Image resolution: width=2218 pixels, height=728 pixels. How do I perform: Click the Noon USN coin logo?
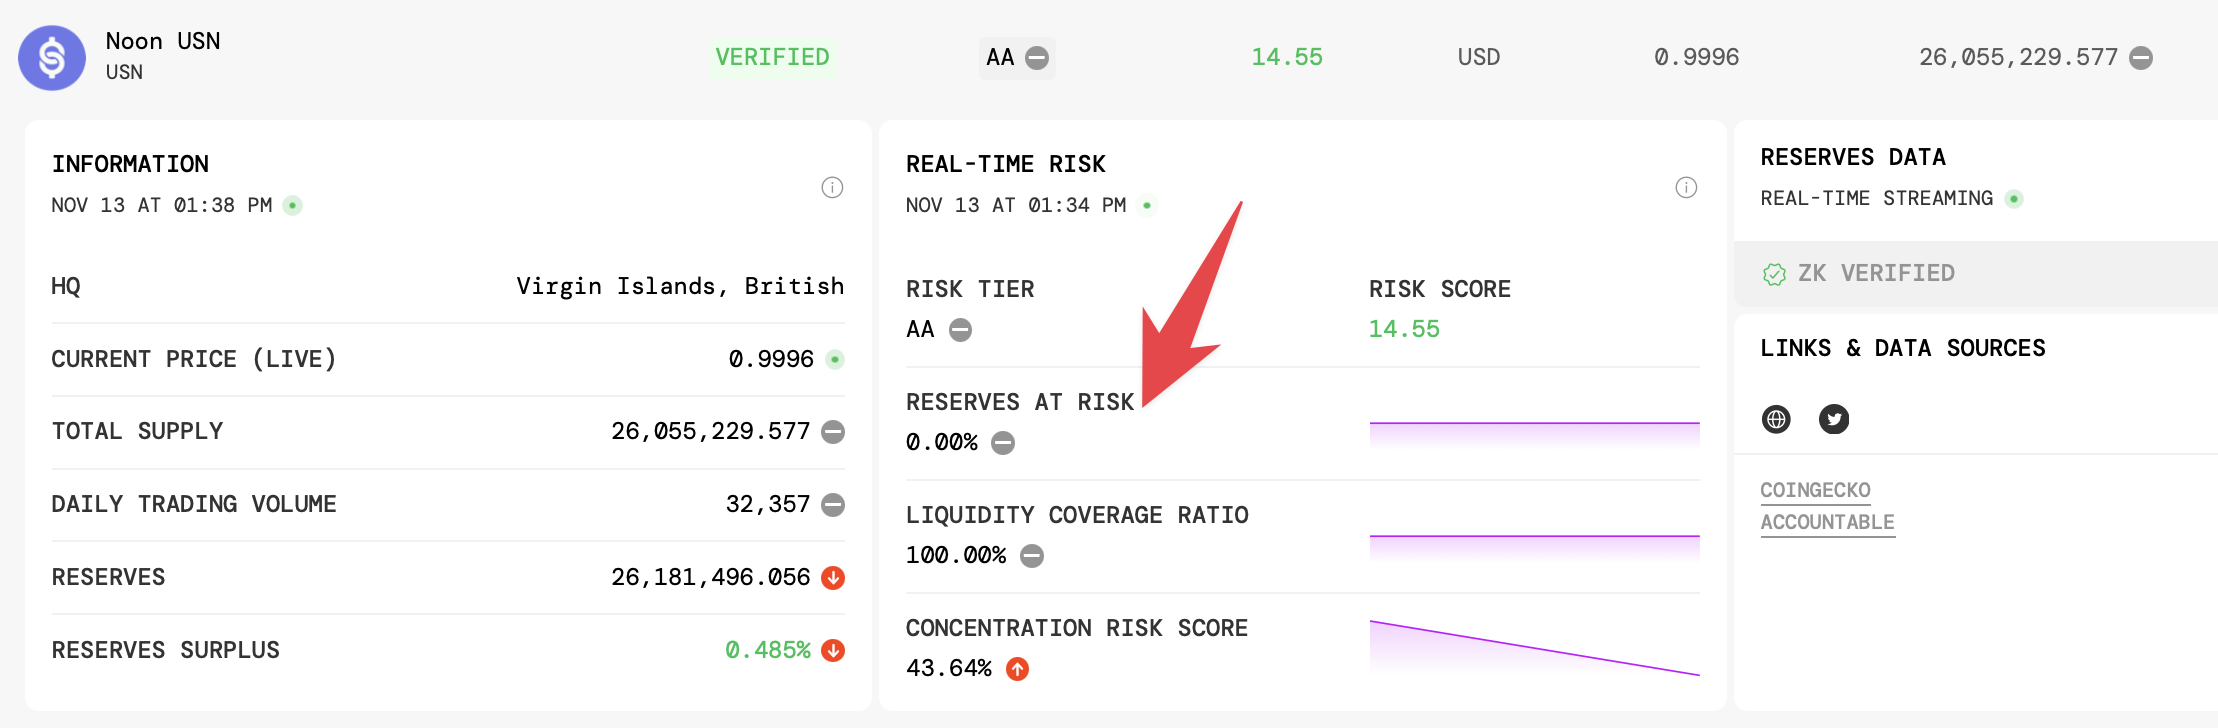tap(52, 58)
